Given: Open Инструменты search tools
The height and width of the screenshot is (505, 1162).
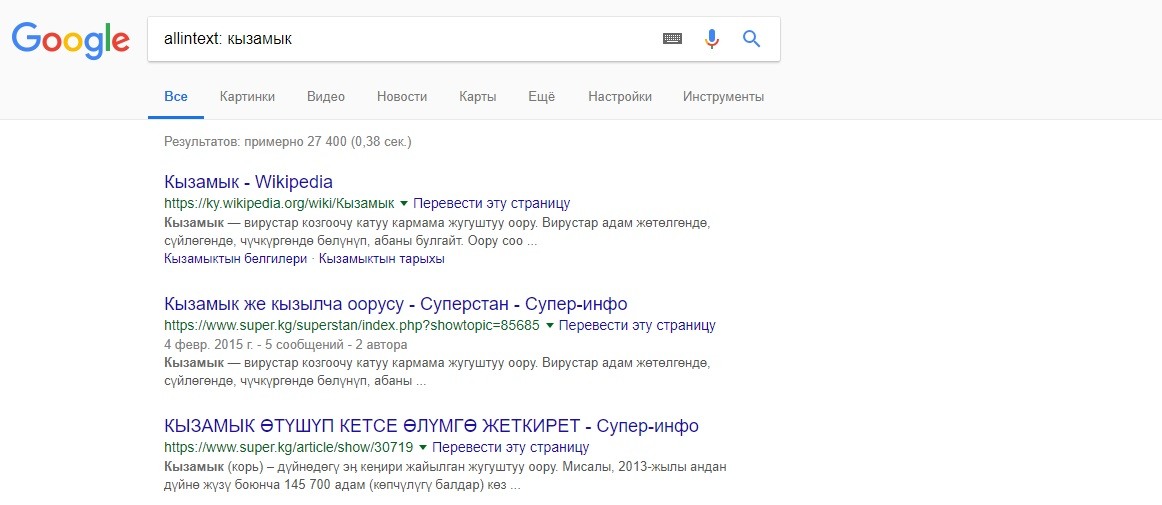Looking at the screenshot, I should point(723,97).
